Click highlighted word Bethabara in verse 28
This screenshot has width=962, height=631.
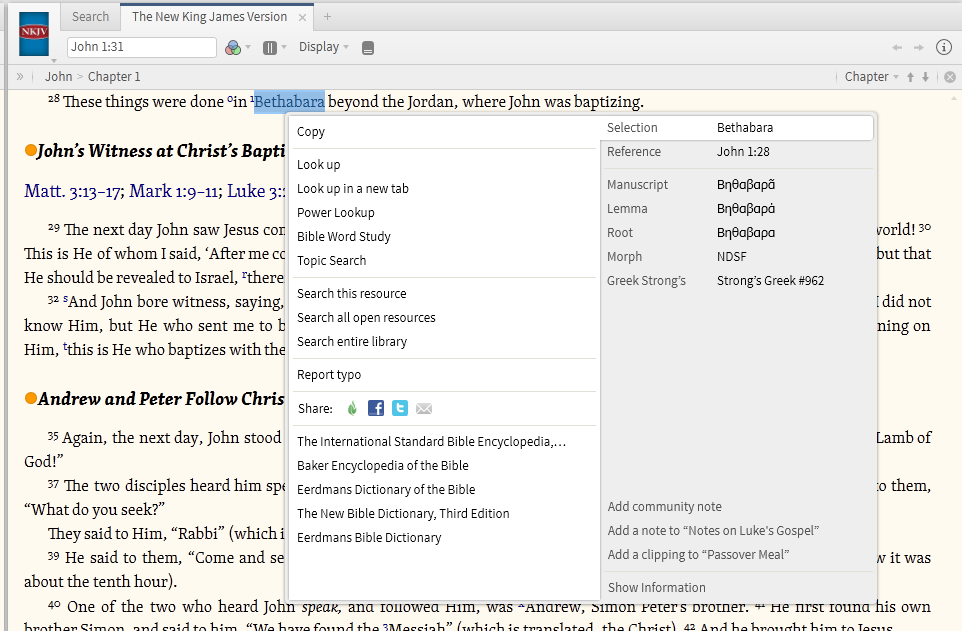289,101
